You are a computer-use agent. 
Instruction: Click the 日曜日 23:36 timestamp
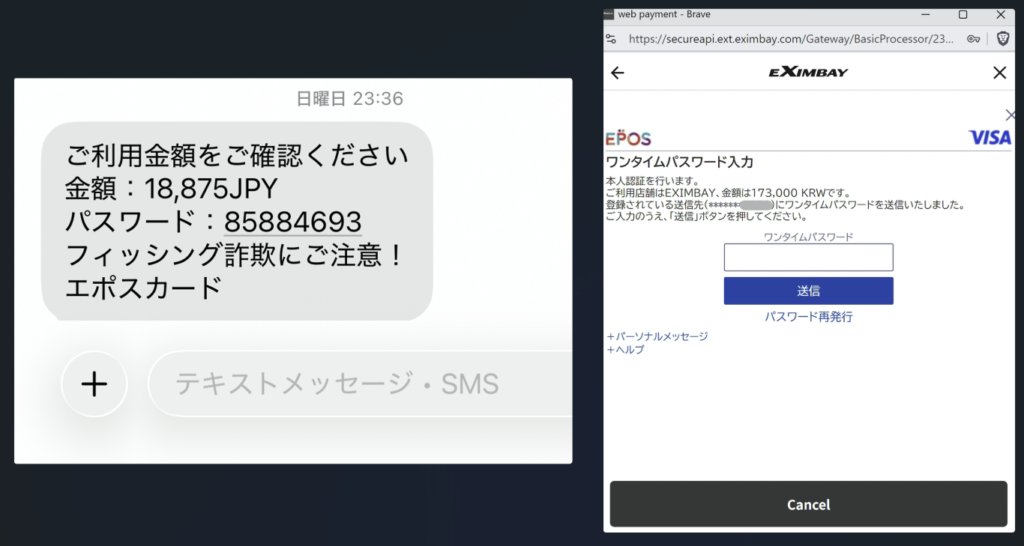(349, 99)
